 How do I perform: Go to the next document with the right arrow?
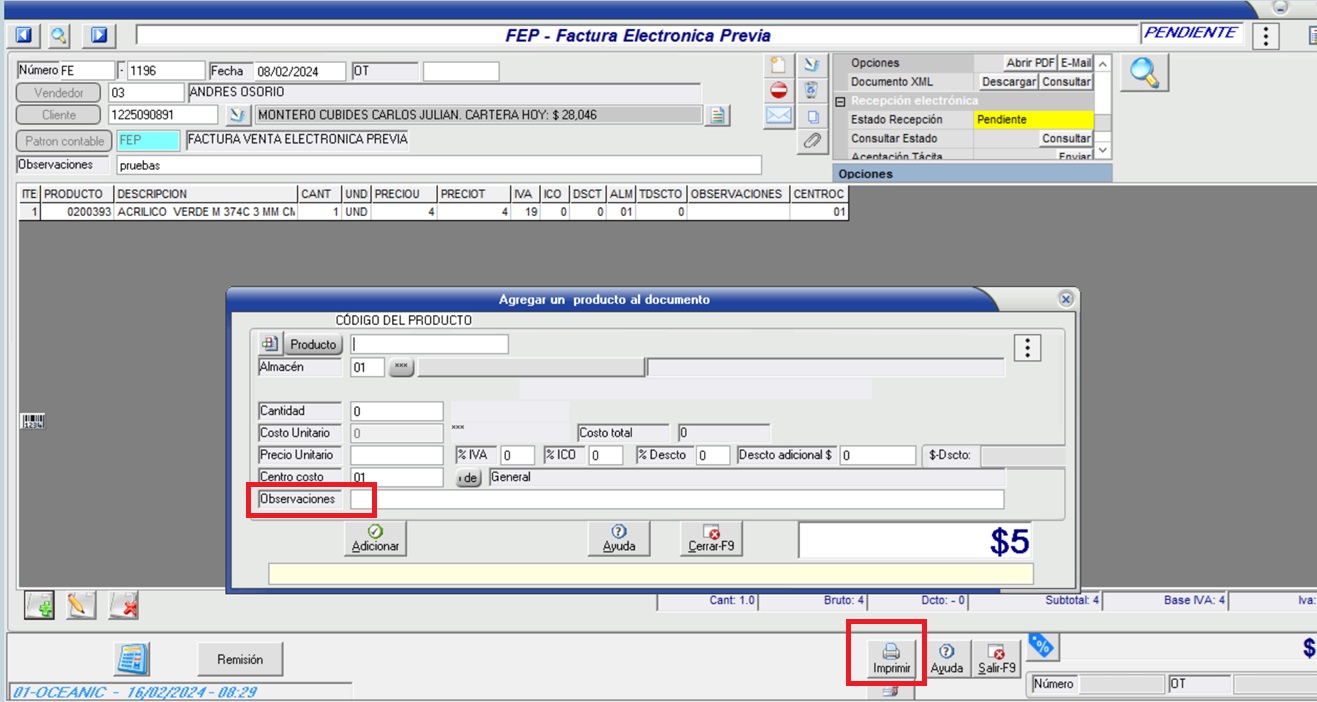pyautogui.click(x=98, y=36)
